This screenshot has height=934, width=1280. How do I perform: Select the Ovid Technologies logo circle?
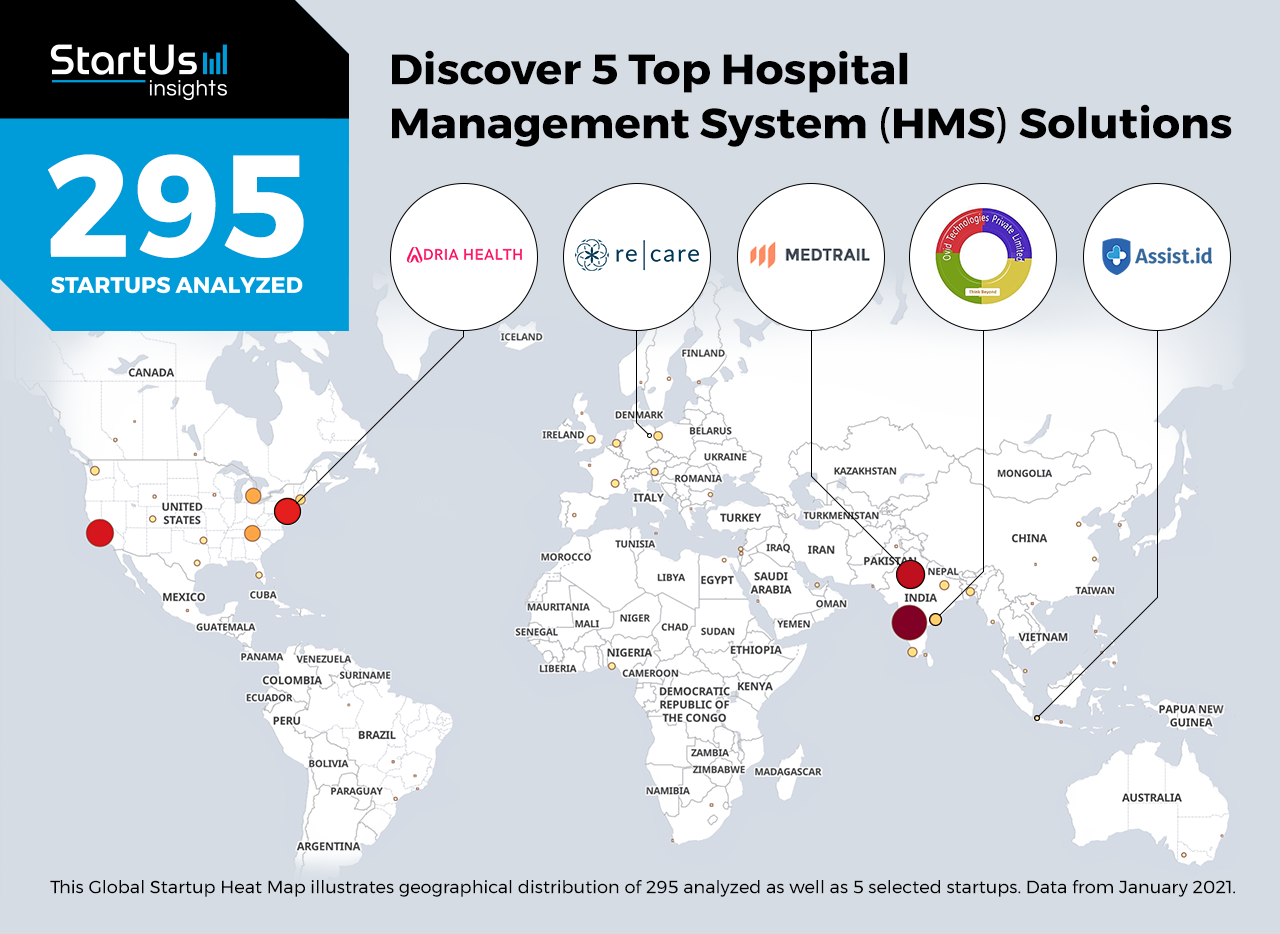point(984,257)
